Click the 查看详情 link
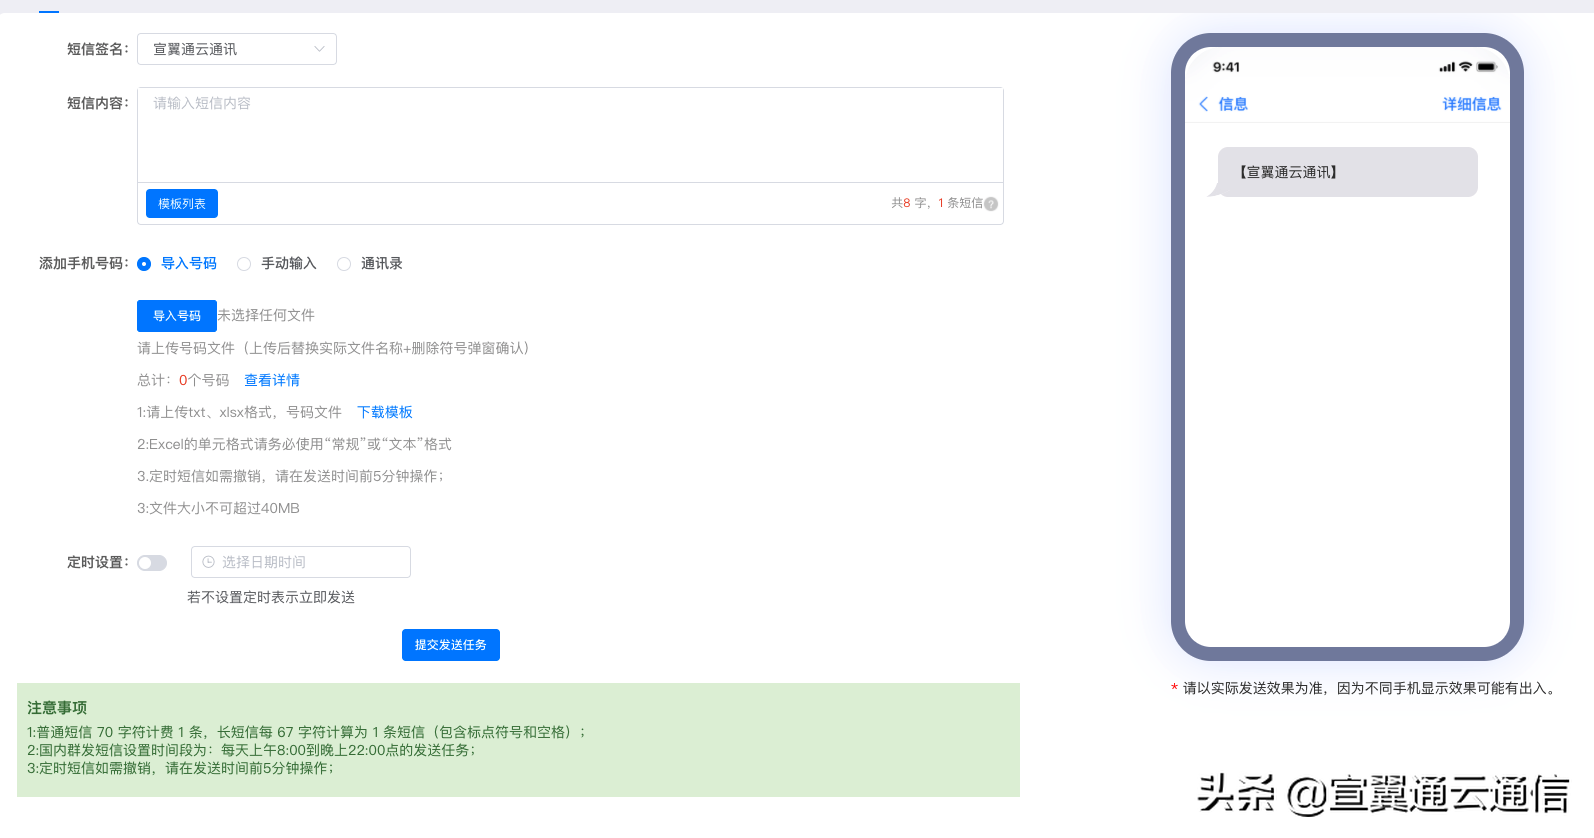The height and width of the screenshot is (838, 1594). (272, 380)
